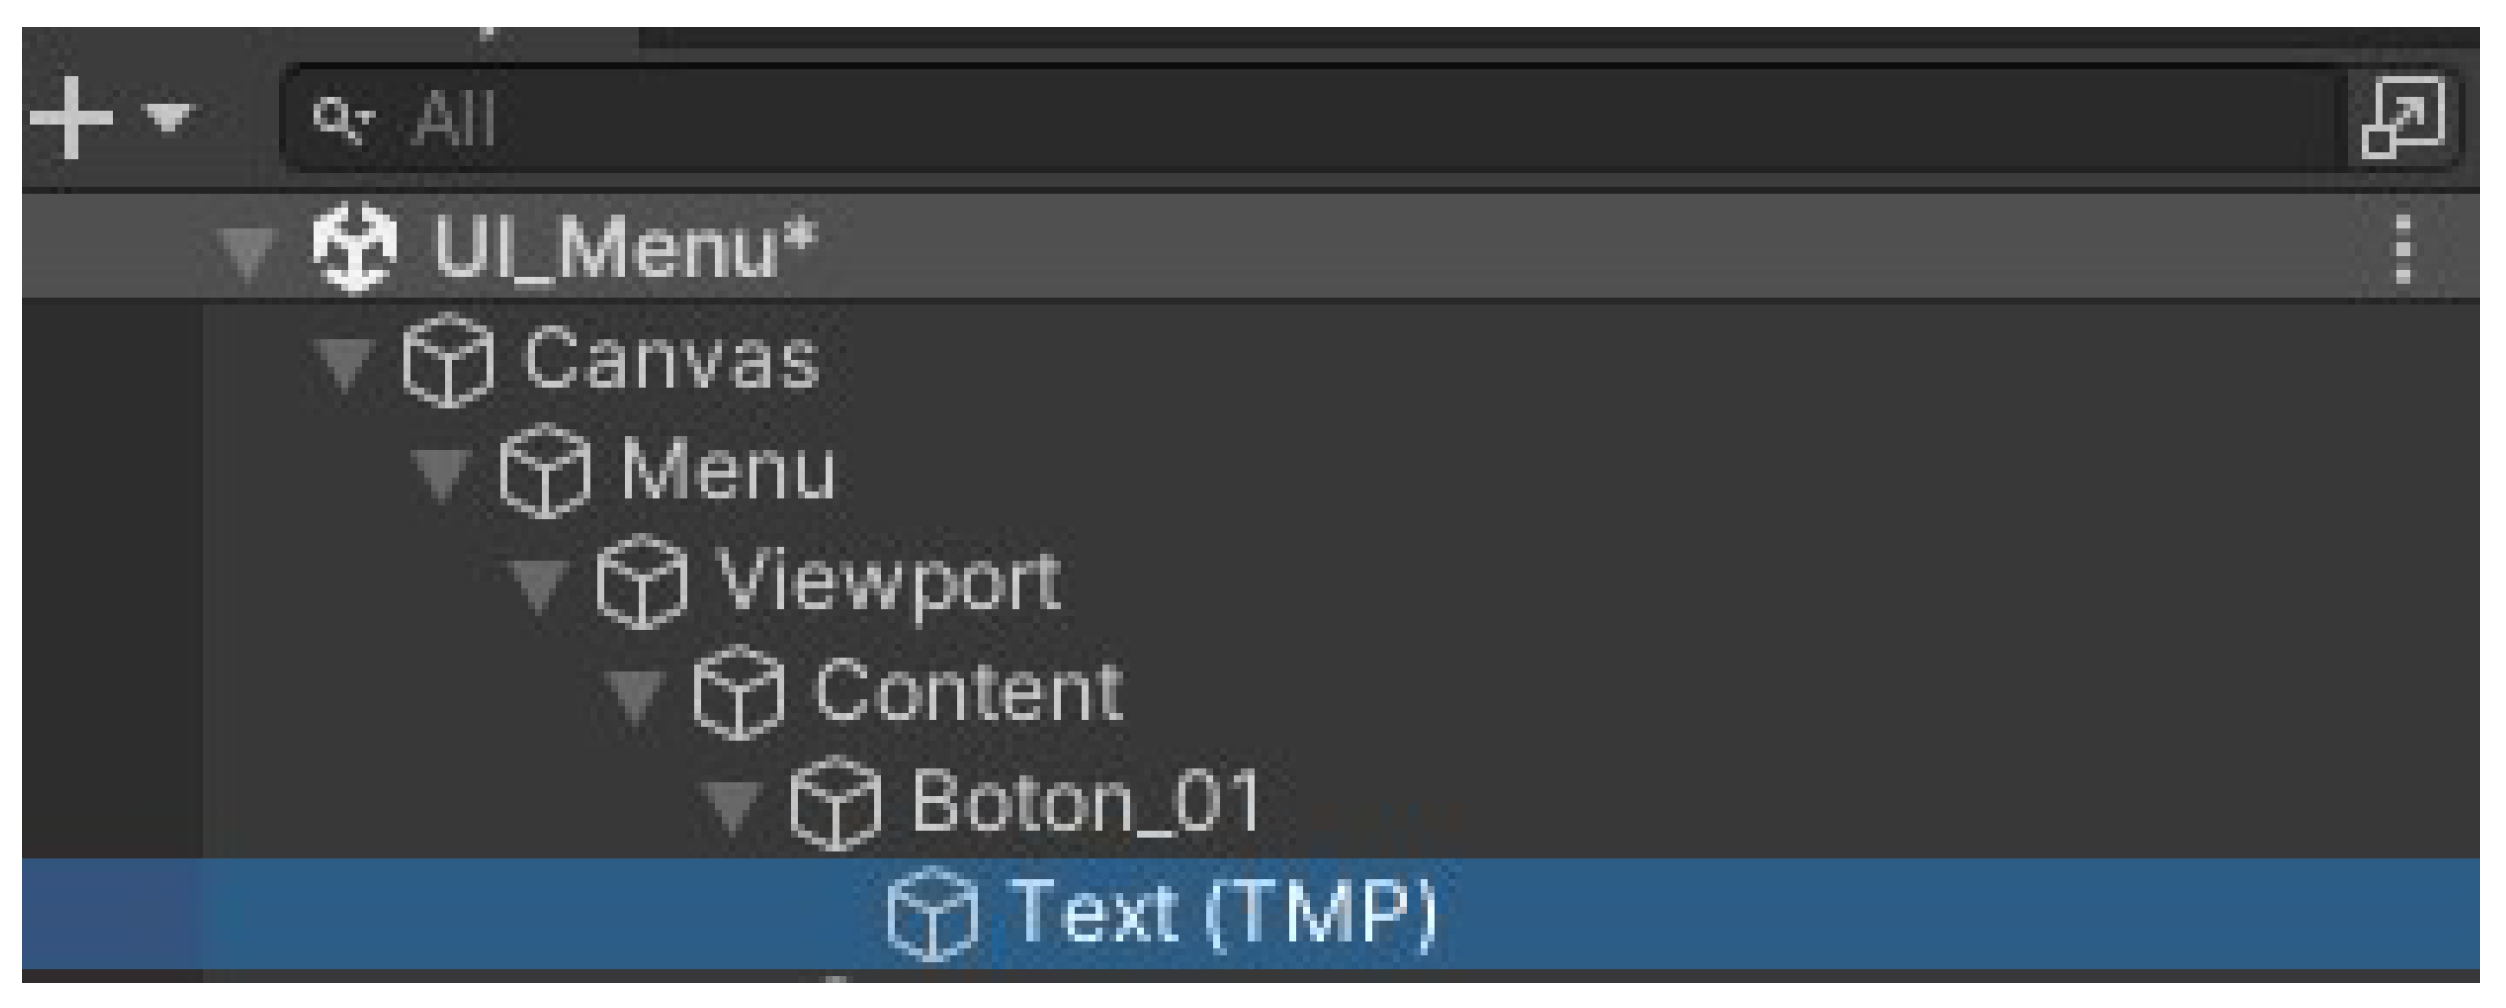Collapse the Menu foldout arrow

442,473
